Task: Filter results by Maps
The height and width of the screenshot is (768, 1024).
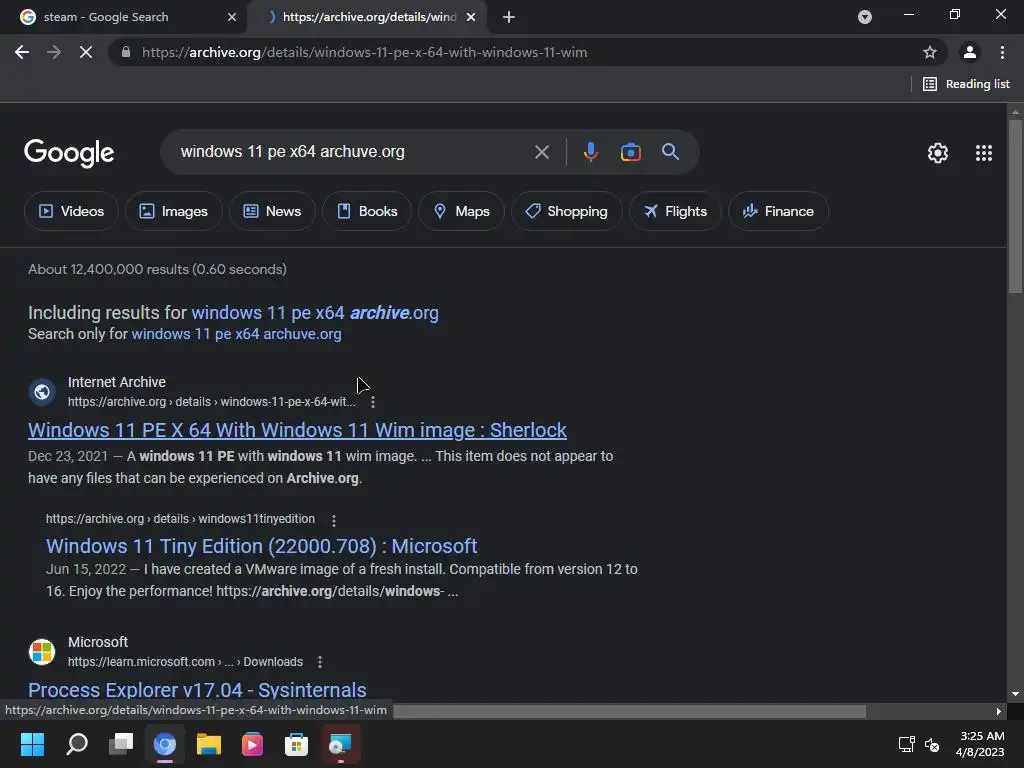Action: (x=461, y=211)
